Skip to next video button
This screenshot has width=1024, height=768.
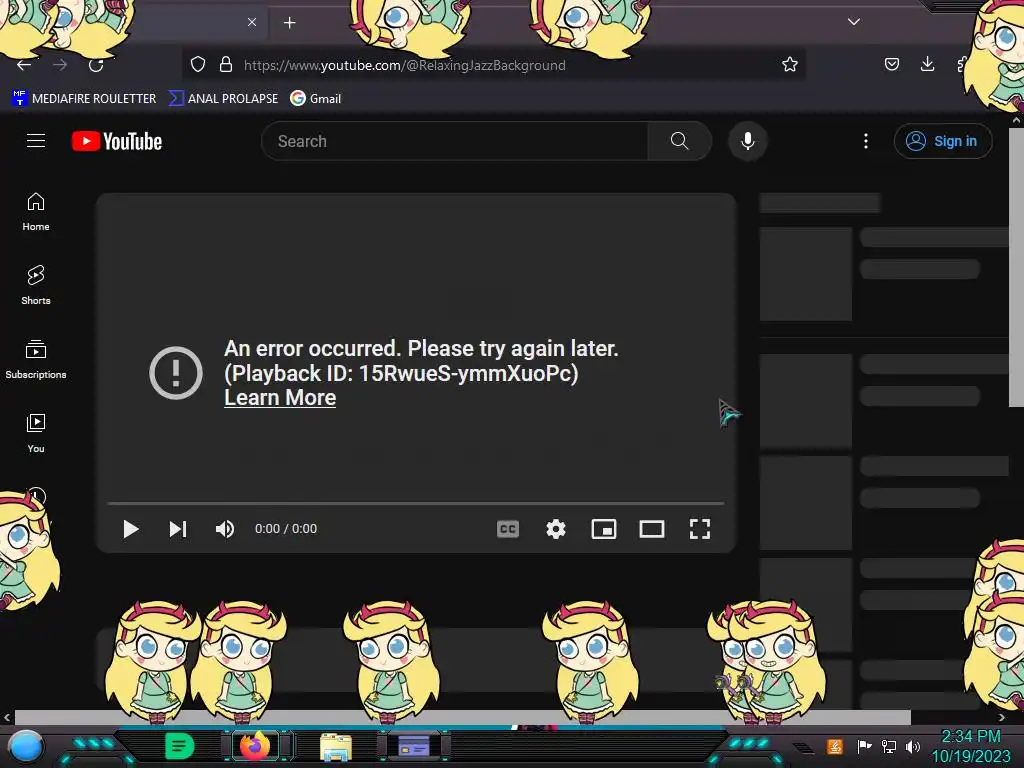pyautogui.click(x=178, y=529)
